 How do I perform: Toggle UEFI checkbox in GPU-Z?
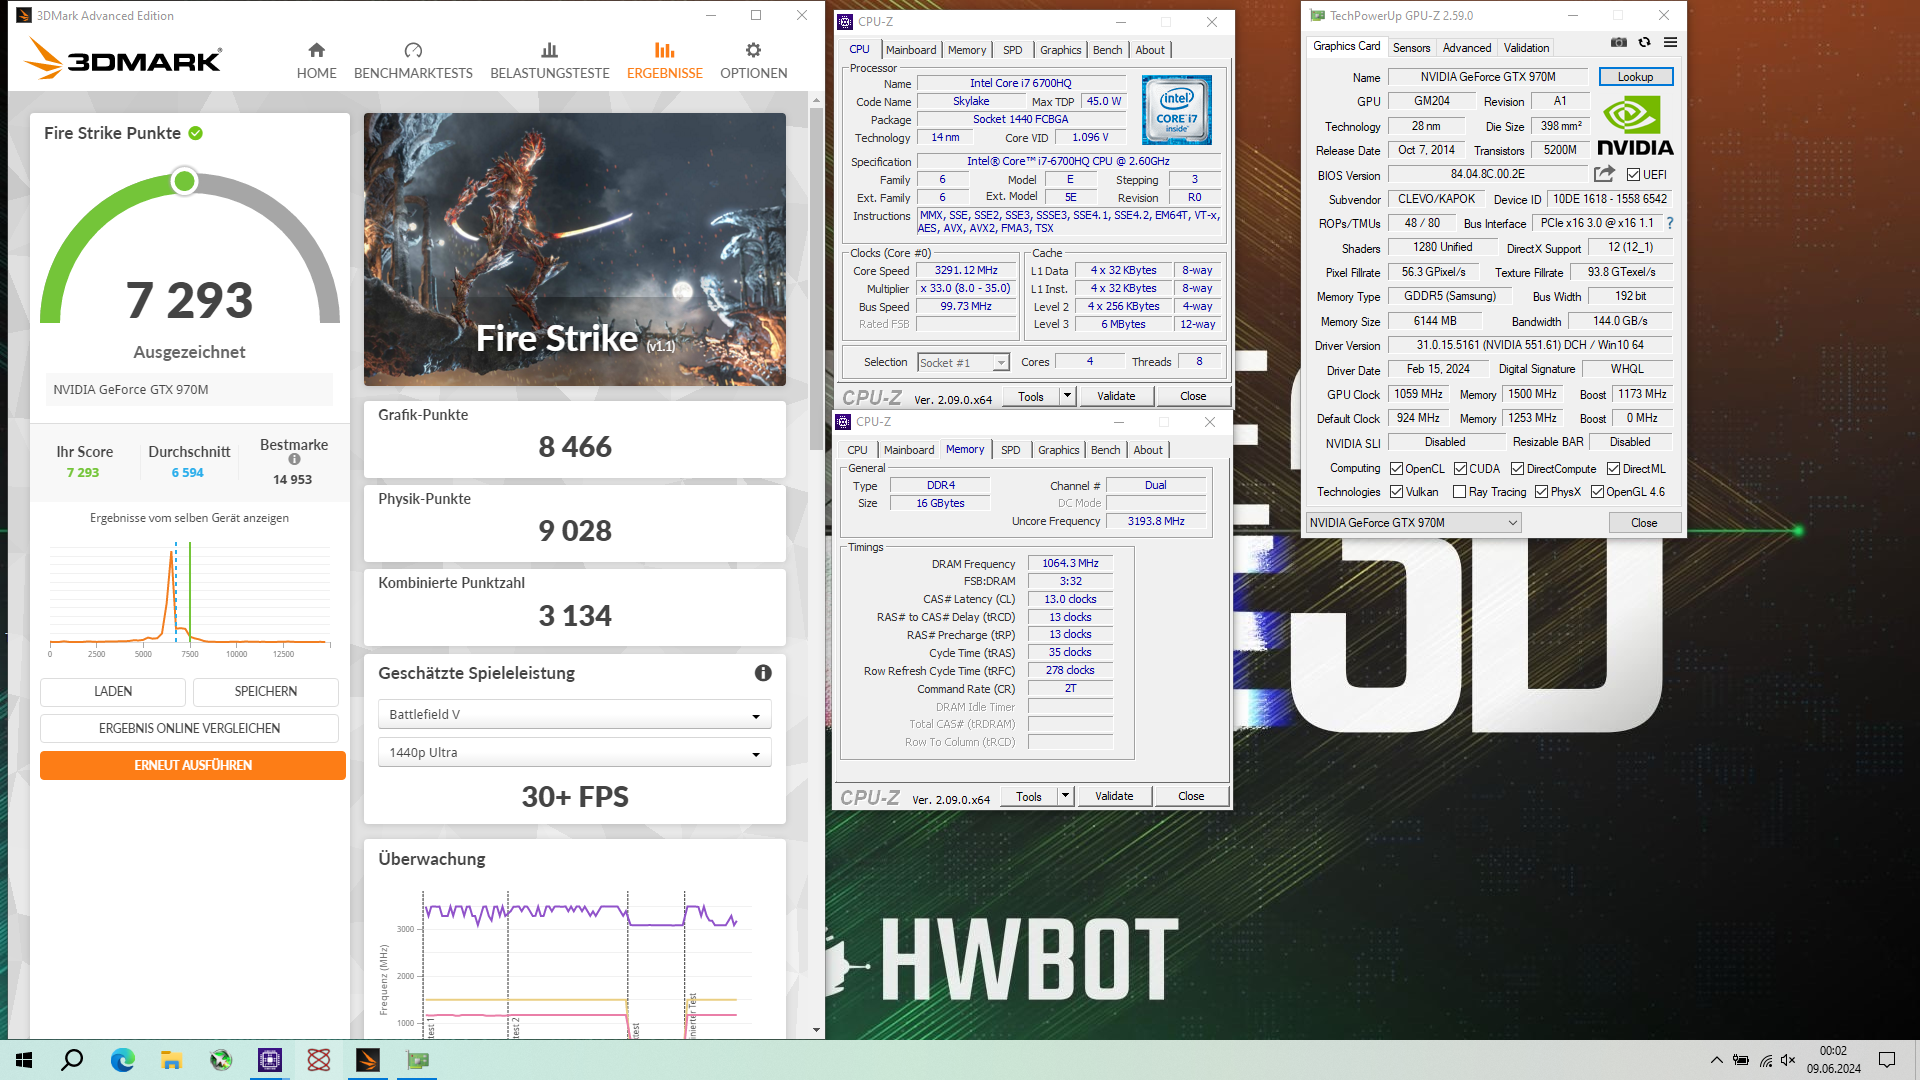coord(1633,175)
